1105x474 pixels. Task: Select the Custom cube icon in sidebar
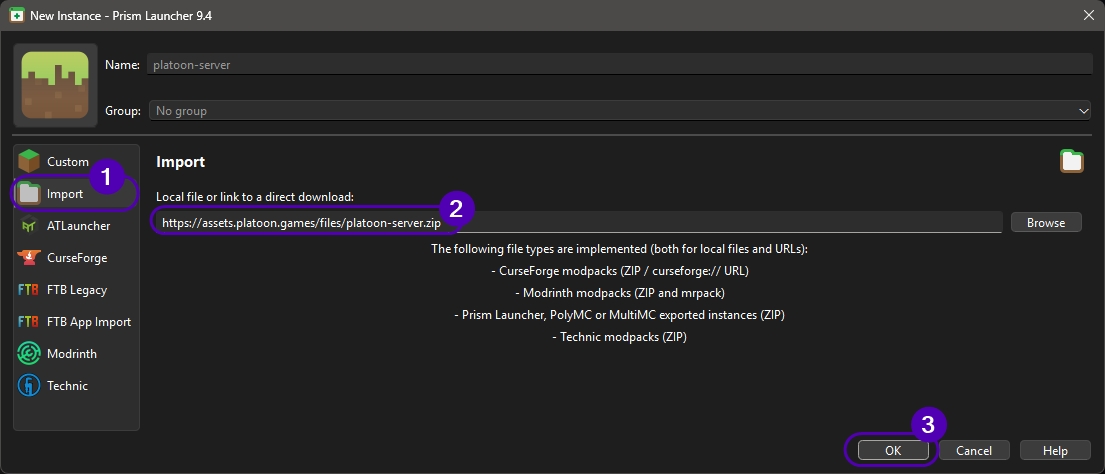click(29, 161)
